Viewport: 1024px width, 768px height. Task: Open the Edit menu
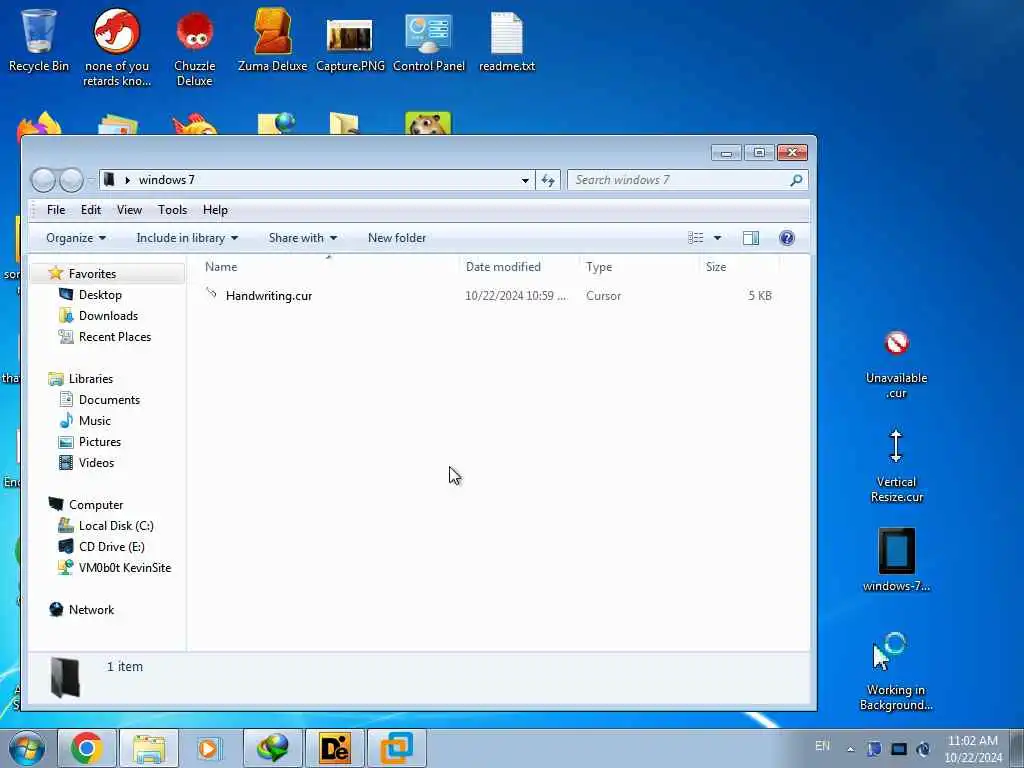[91, 210]
